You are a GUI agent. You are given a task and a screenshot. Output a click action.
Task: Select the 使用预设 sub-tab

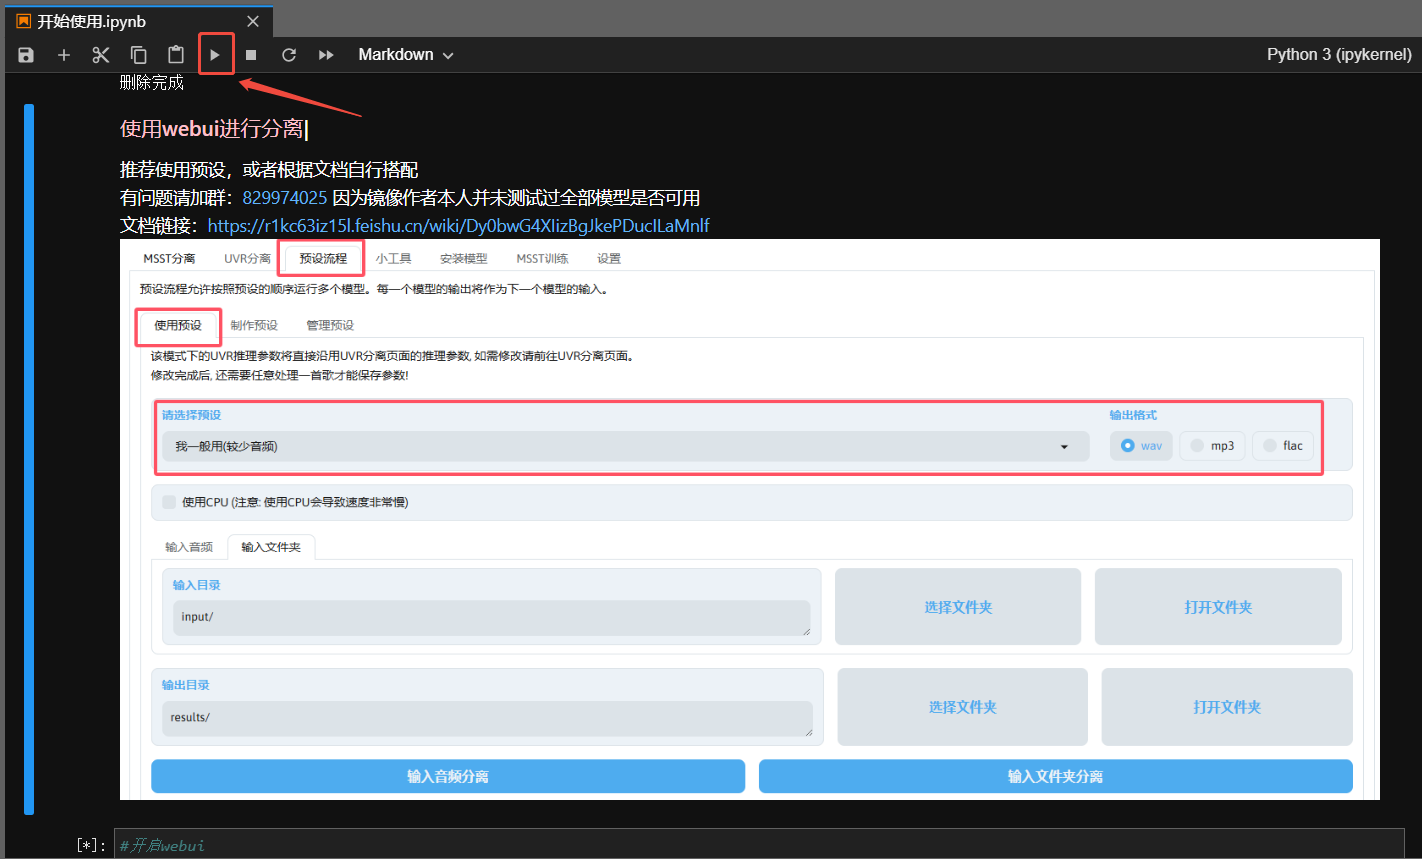point(178,326)
